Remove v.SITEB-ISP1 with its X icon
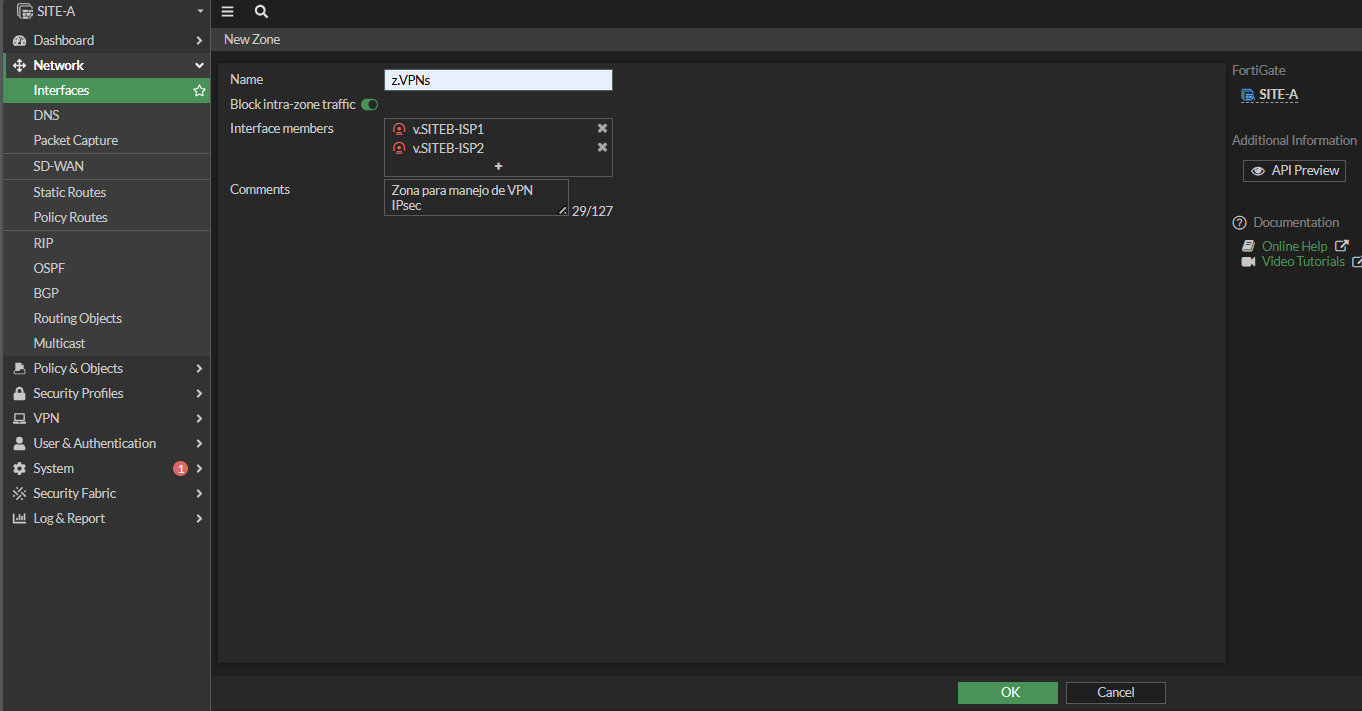 (602, 129)
